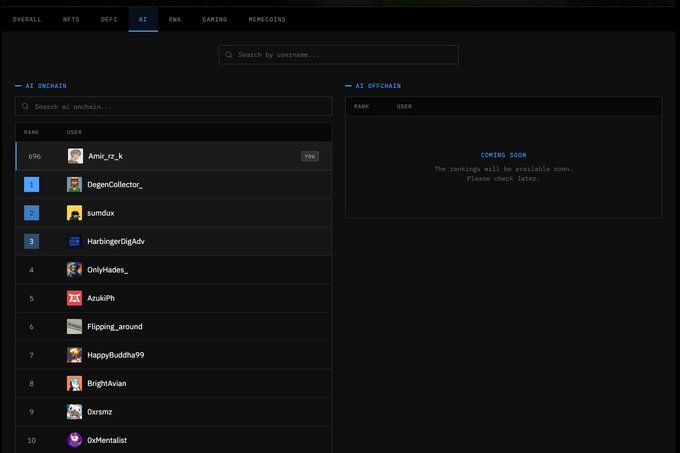
Task: Click the magnifier icon in username search
Action: (x=229, y=55)
